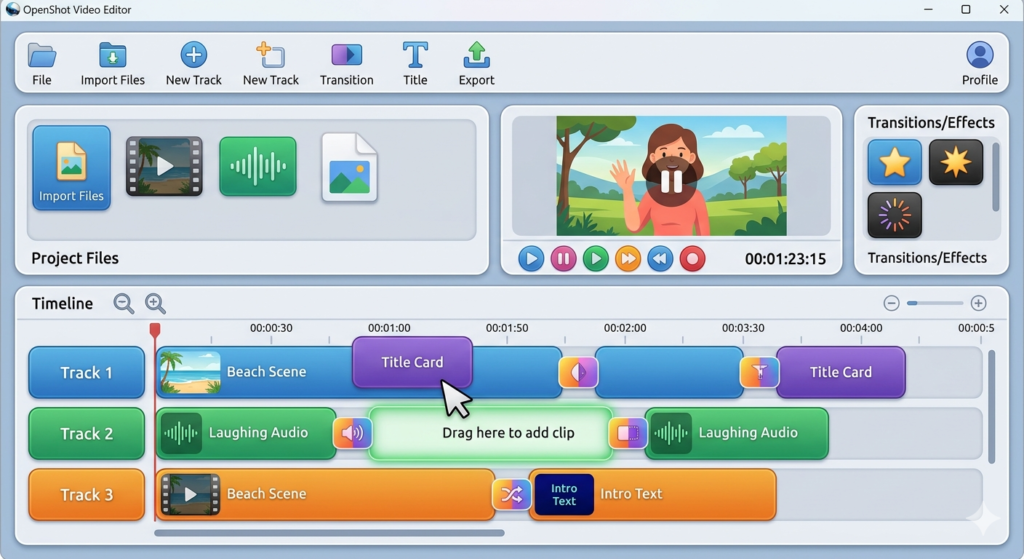The image size is (1024, 559).
Task: Click the shuffle transition icon on Track 3
Action: click(511, 494)
